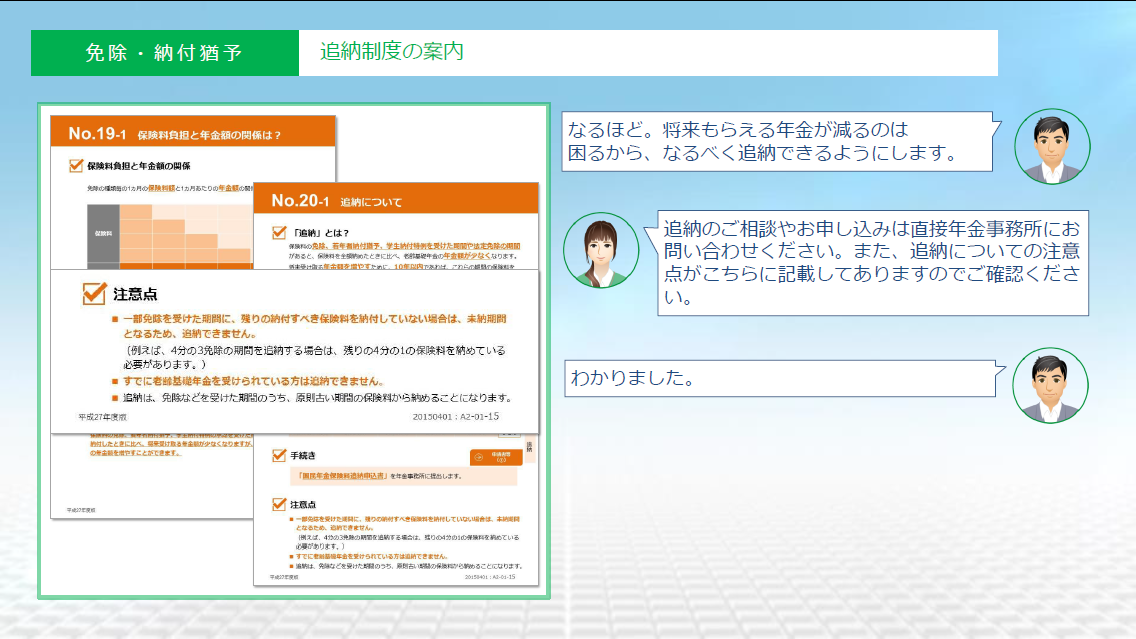Select the advisor's 追納のご相談 speech bubble

[x=872, y=263]
